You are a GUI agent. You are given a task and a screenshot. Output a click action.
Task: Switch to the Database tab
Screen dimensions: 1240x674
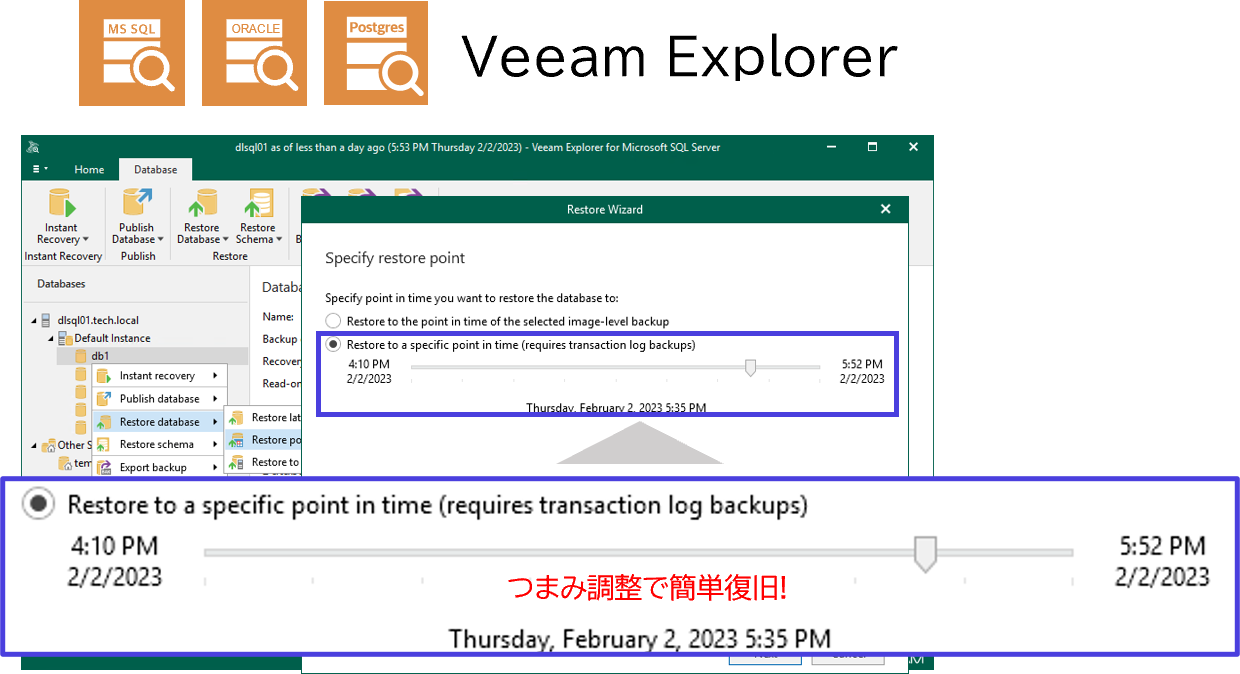coord(155,170)
